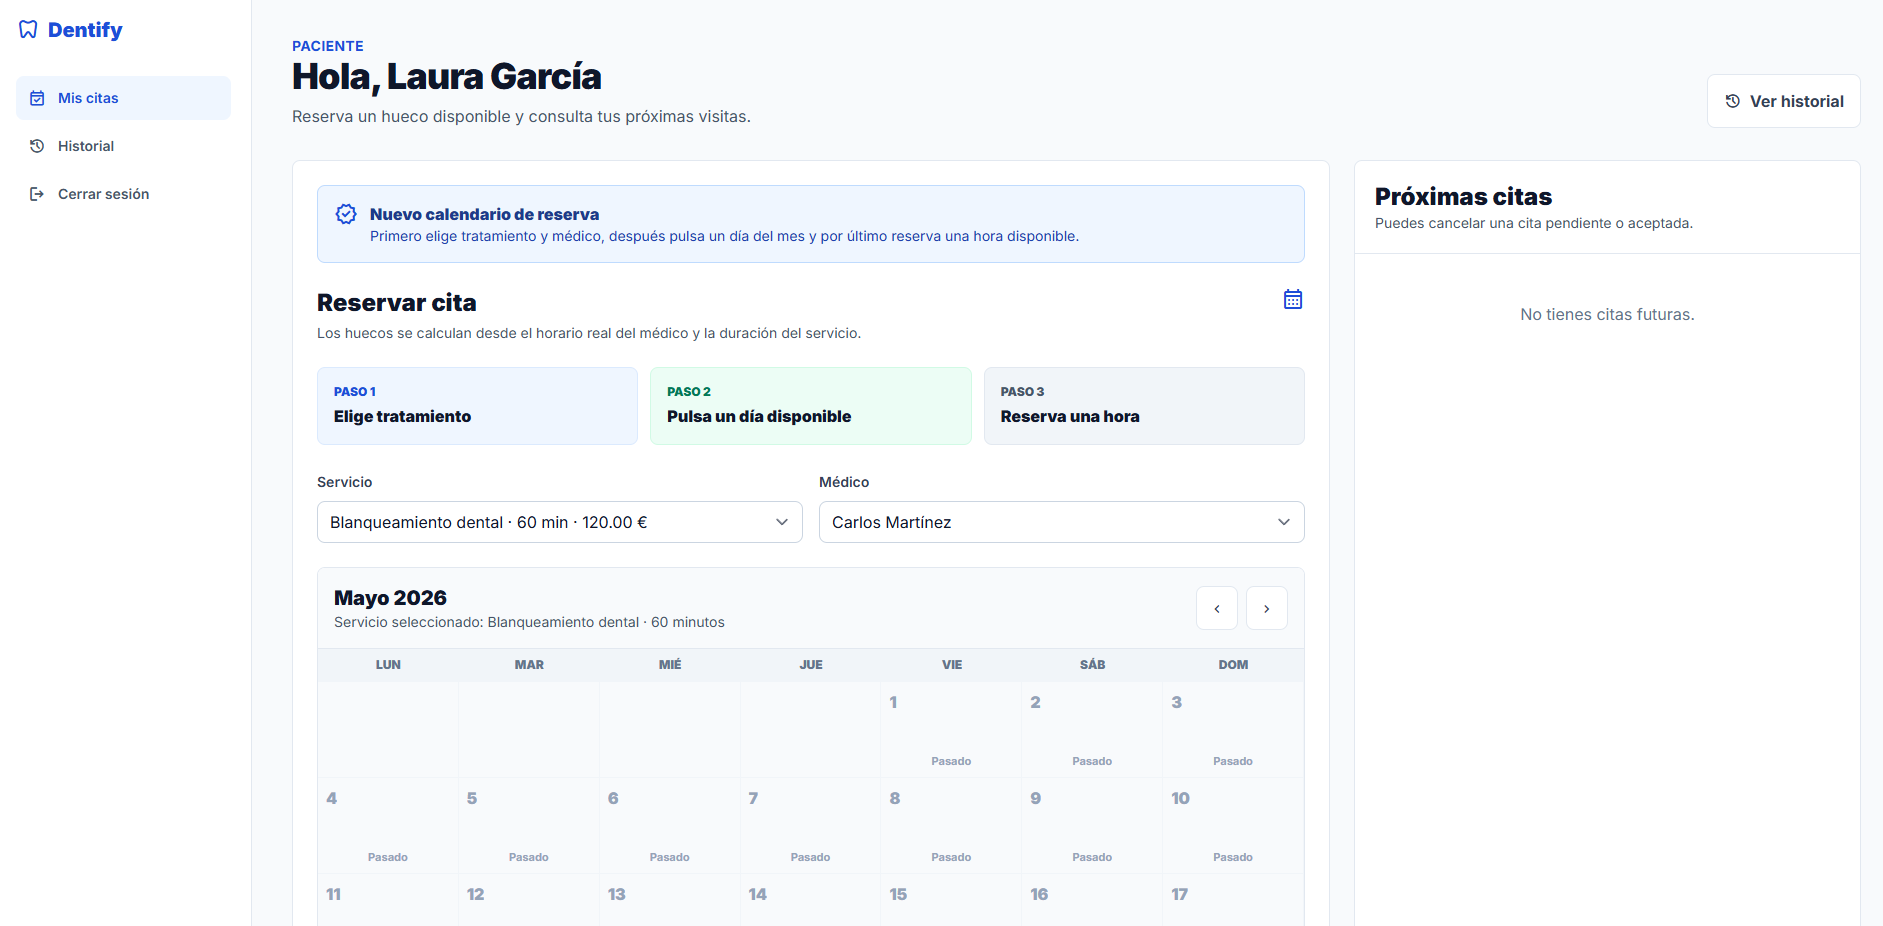Select day 3 in the May calendar

[1233, 730]
